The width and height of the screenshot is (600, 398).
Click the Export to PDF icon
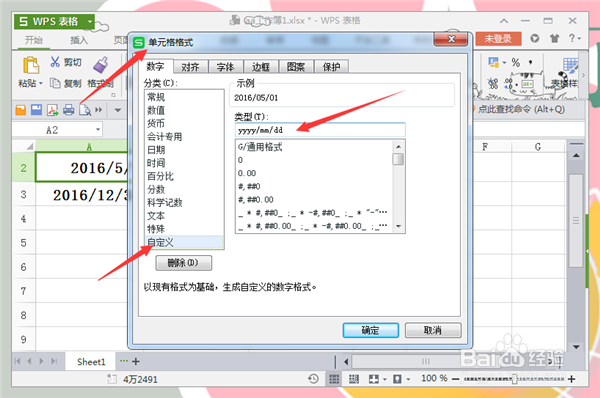(52, 110)
